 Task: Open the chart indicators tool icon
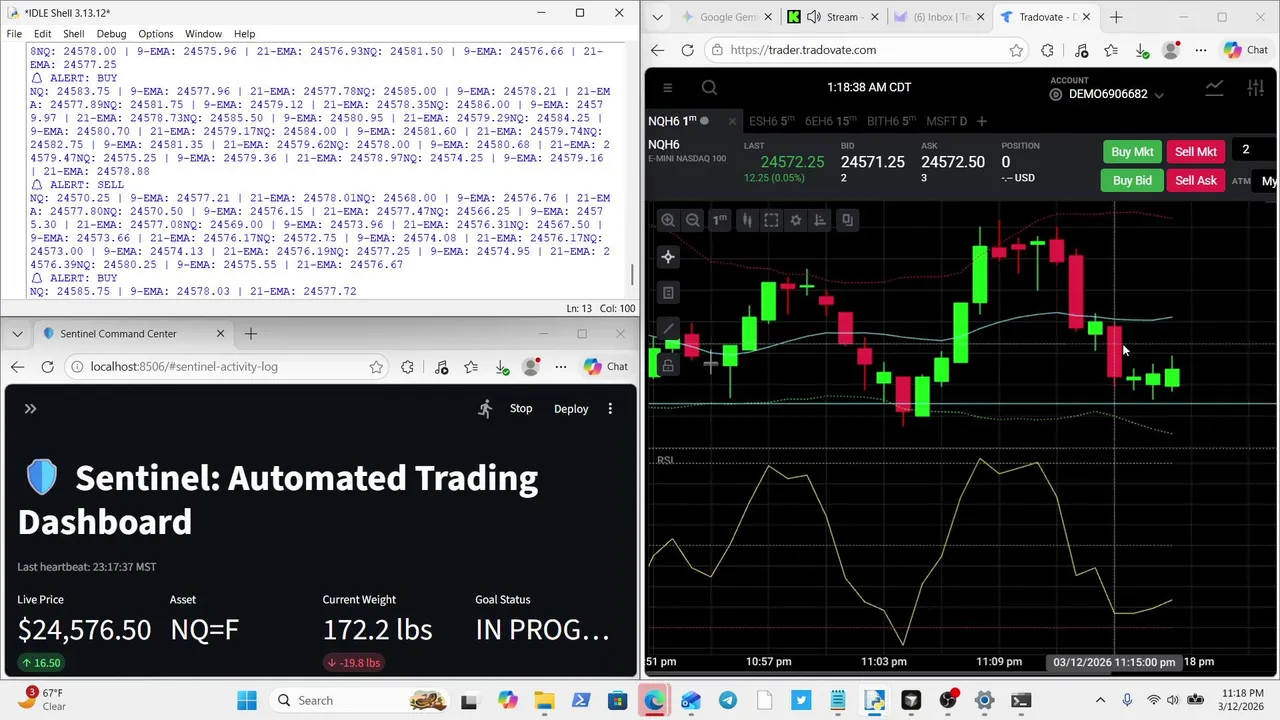820,220
